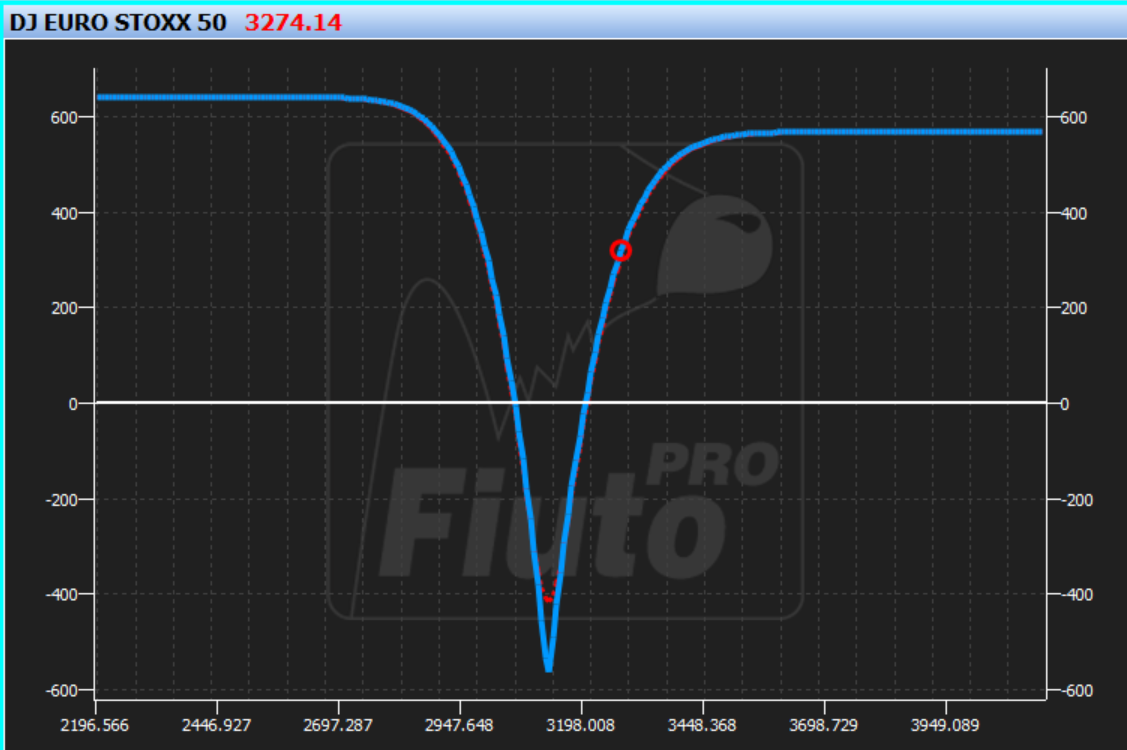
Task: Click the 3698.729 x-axis label
Action: tap(824, 725)
